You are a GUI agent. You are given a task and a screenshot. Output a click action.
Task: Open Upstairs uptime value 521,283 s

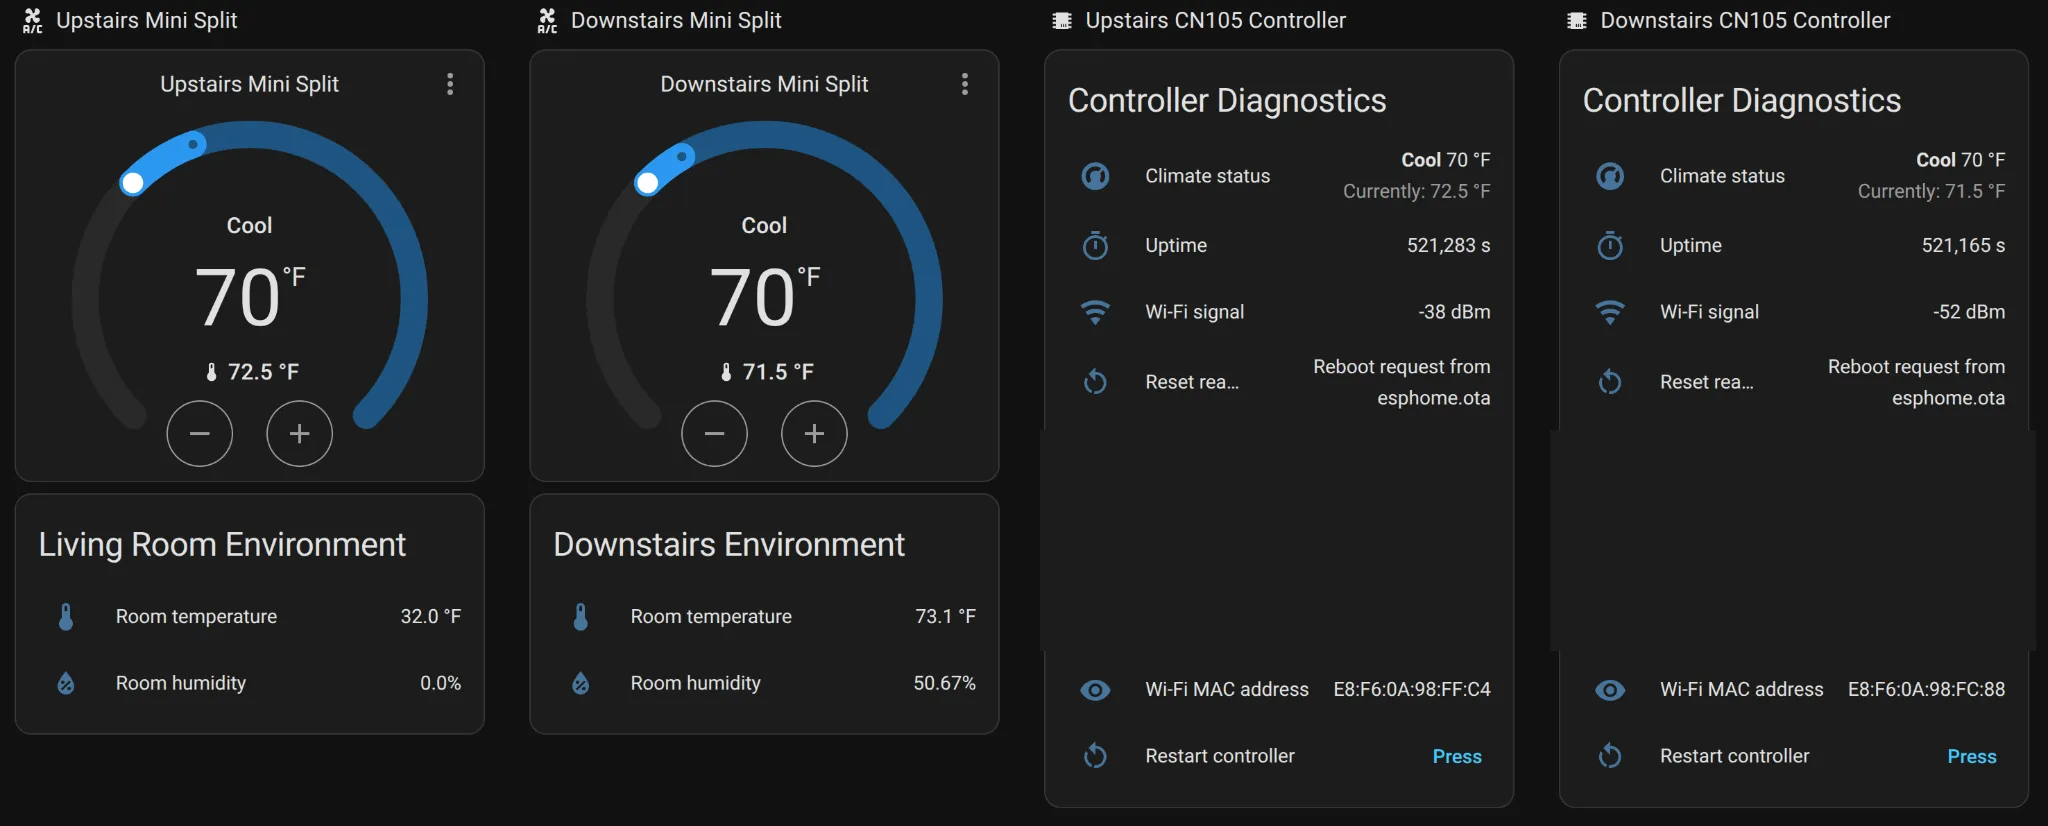click(x=1449, y=245)
